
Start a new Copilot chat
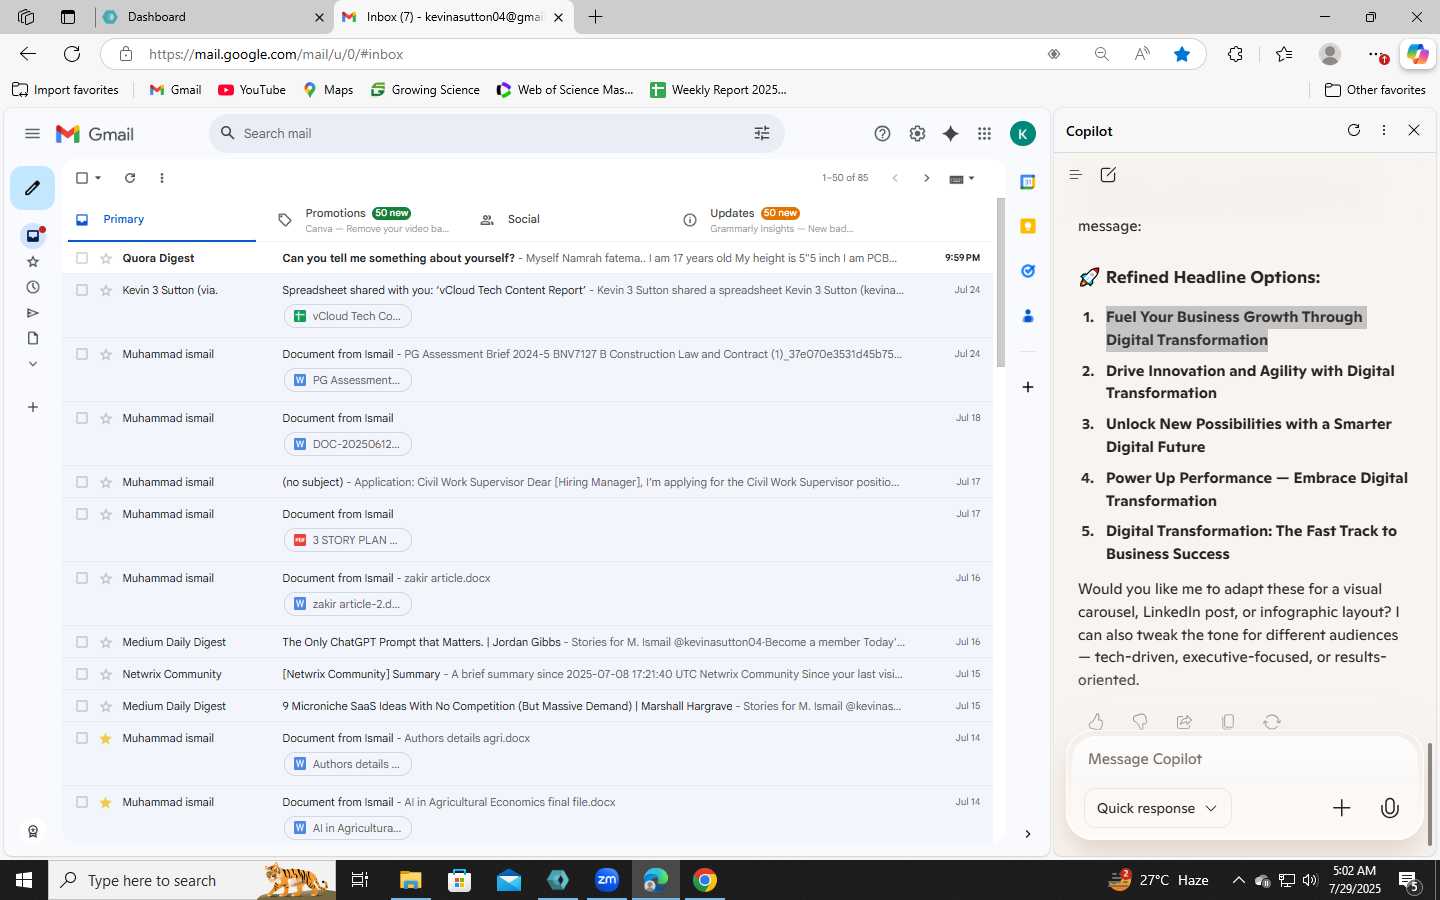(1108, 175)
